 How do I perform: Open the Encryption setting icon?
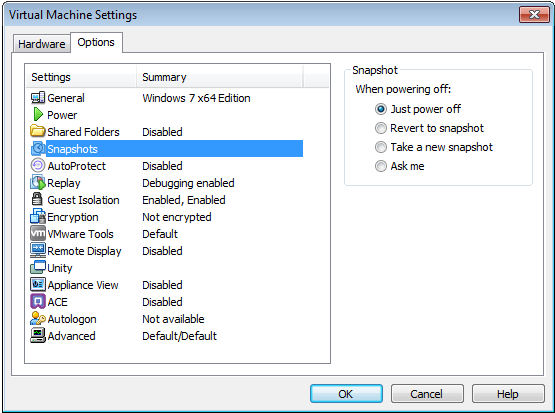(x=38, y=216)
